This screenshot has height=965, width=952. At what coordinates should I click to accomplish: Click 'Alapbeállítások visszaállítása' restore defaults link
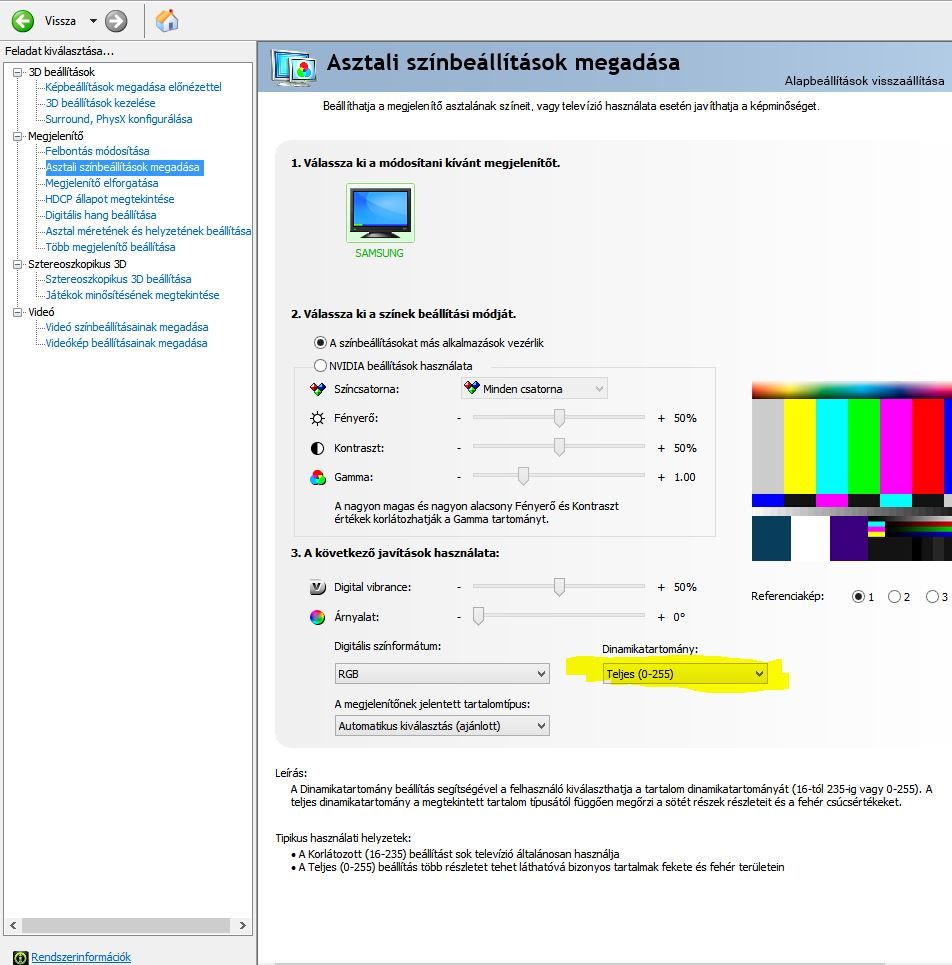tap(864, 81)
